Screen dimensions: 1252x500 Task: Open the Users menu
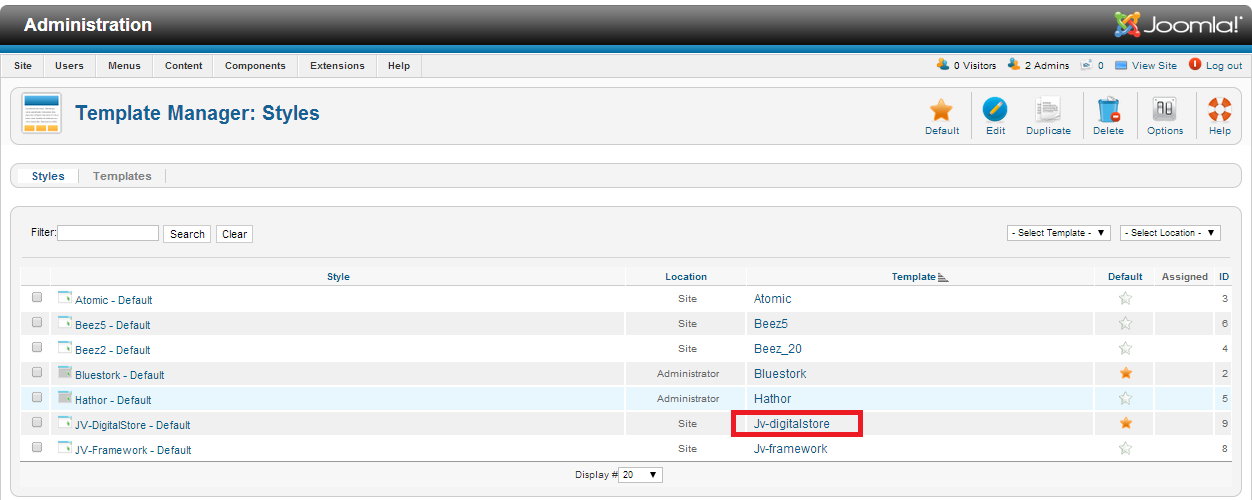click(70, 66)
